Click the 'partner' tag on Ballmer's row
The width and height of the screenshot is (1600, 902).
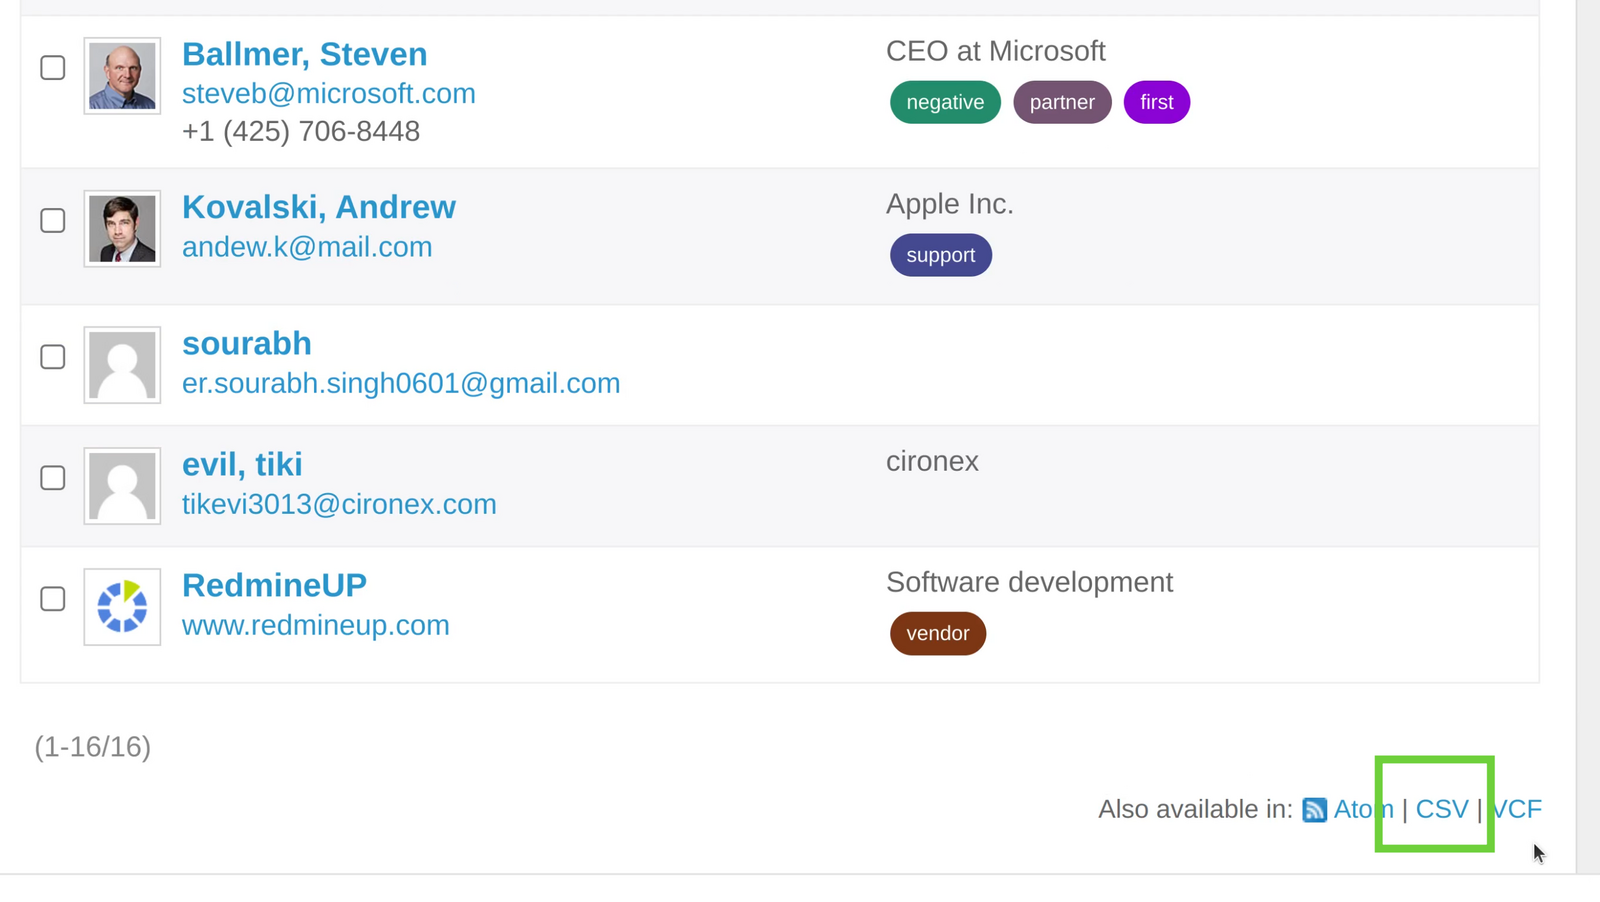(x=1062, y=101)
